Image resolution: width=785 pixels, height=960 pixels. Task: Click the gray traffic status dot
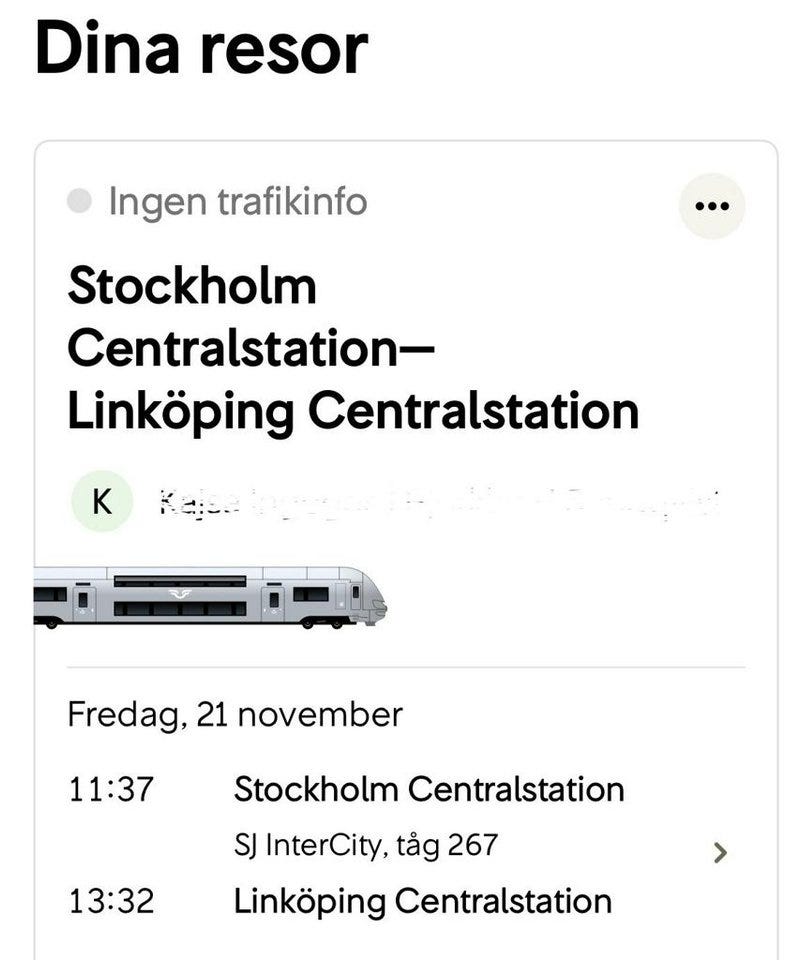79,202
